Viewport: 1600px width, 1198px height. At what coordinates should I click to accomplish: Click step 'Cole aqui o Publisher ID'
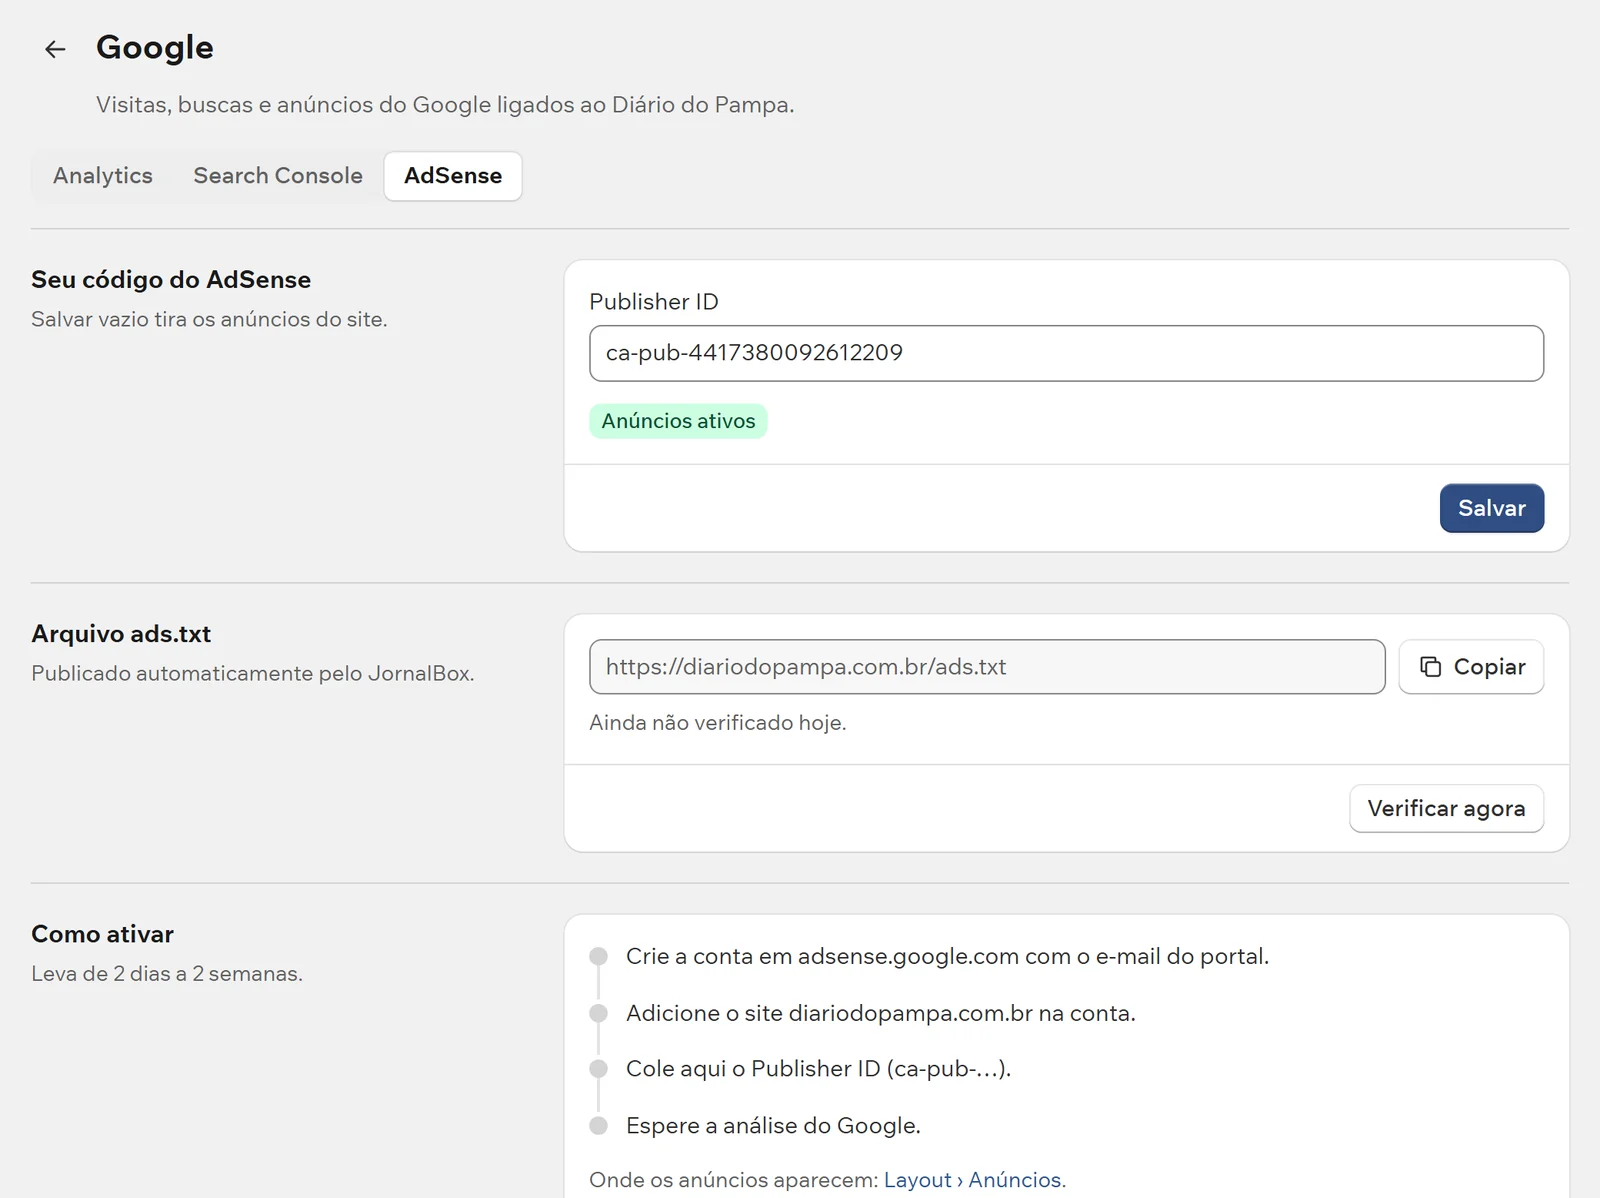[x=819, y=1069]
